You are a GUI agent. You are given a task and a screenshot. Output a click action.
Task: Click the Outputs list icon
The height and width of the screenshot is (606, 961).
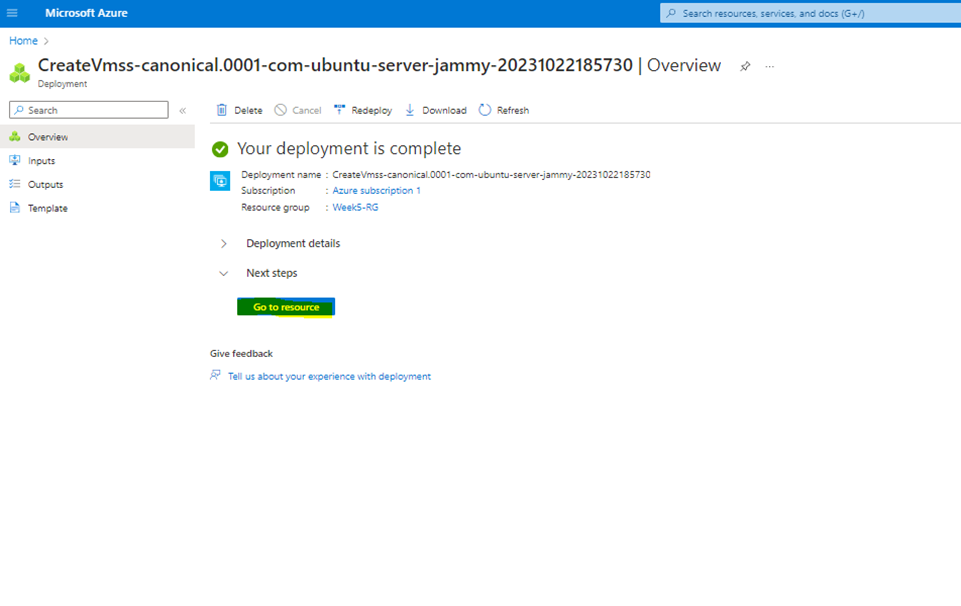click(x=15, y=184)
